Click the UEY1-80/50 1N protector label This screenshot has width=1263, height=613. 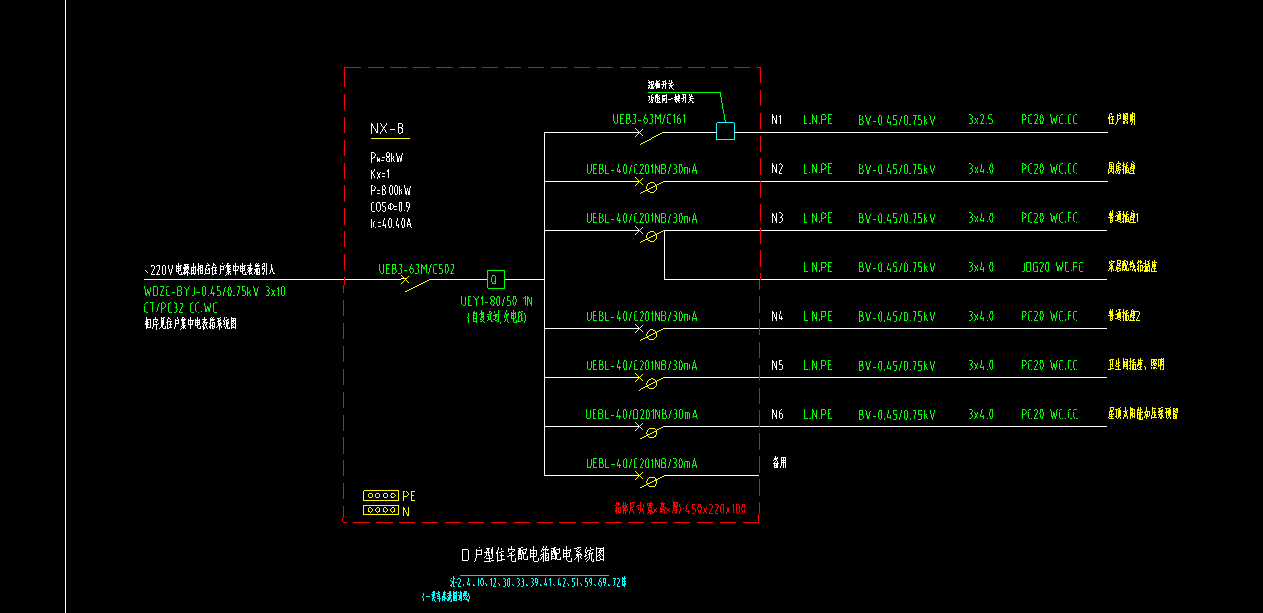[x=496, y=301]
